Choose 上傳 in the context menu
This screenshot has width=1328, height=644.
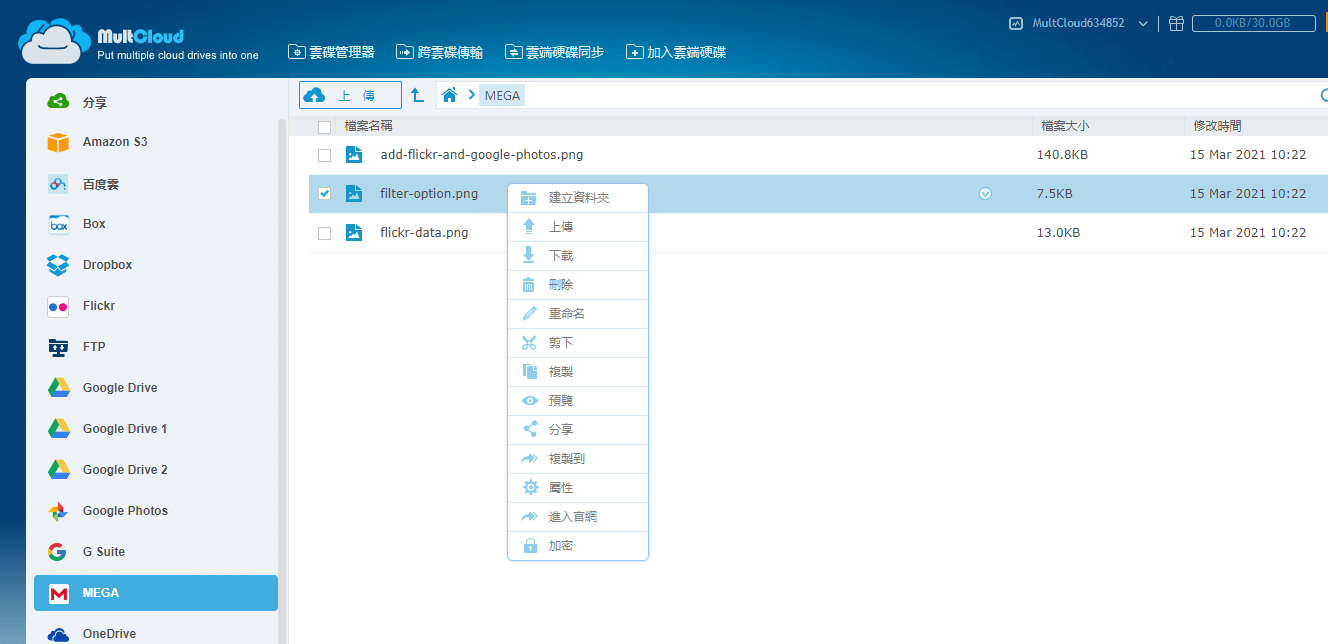point(578,227)
